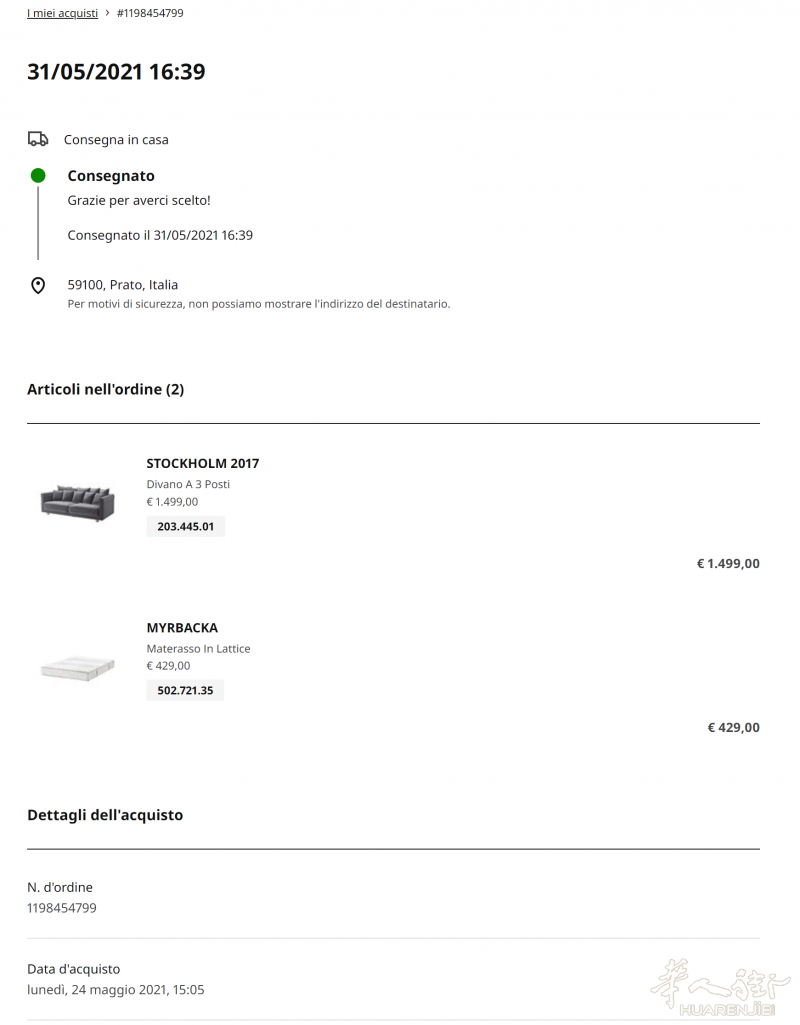Image resolution: width=800 pixels, height=1025 pixels.
Task: Open the 'I miei acquisti' breadcrumb link
Action: 62,13
